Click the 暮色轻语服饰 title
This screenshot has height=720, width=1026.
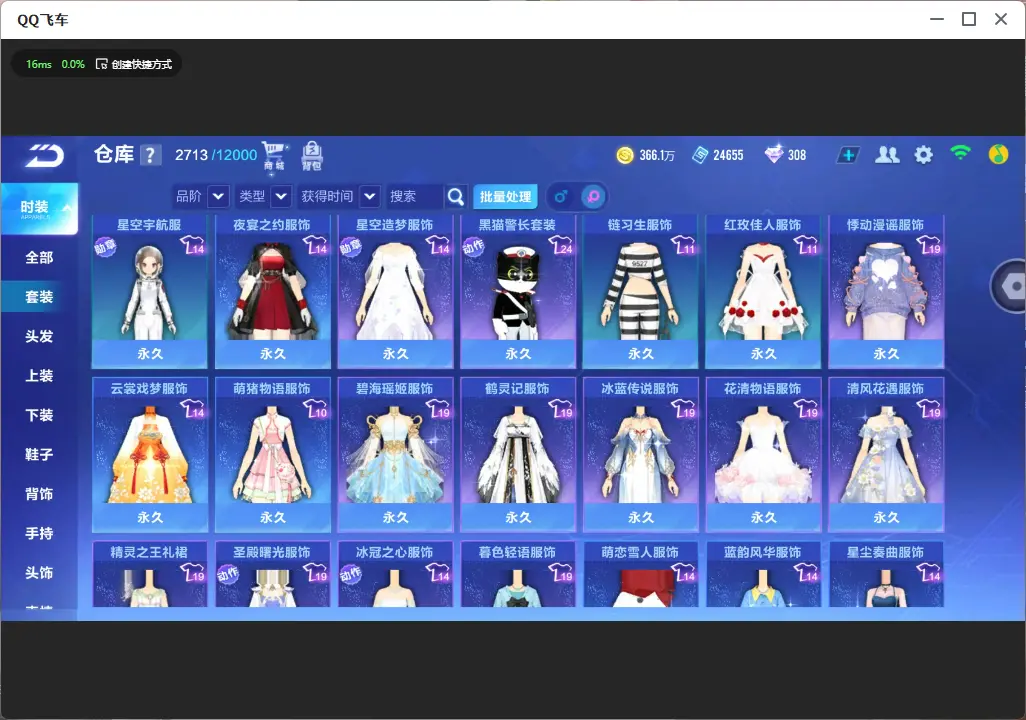(517, 552)
